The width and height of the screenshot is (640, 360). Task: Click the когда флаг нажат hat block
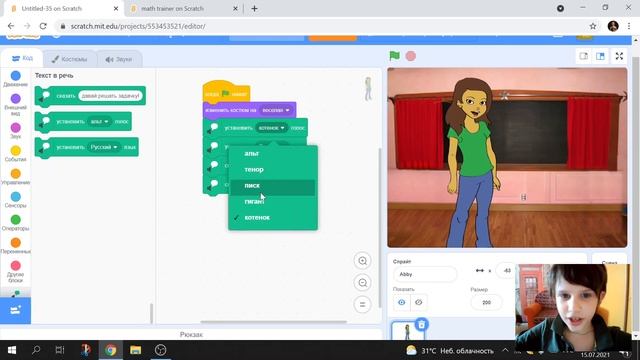coord(226,92)
